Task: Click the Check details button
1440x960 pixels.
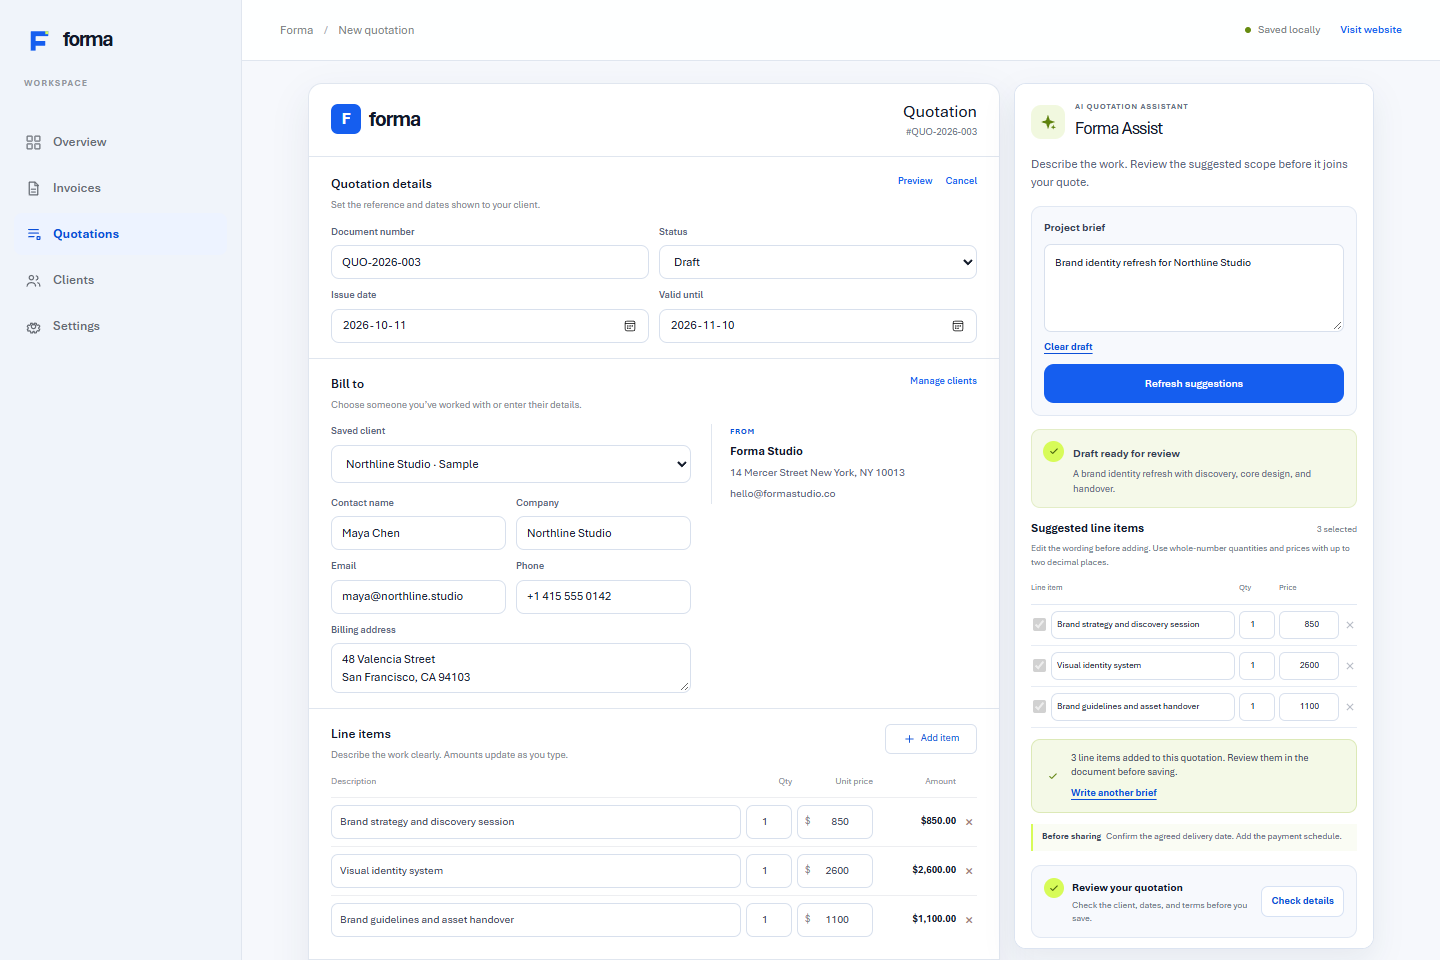Action: coord(1302,901)
